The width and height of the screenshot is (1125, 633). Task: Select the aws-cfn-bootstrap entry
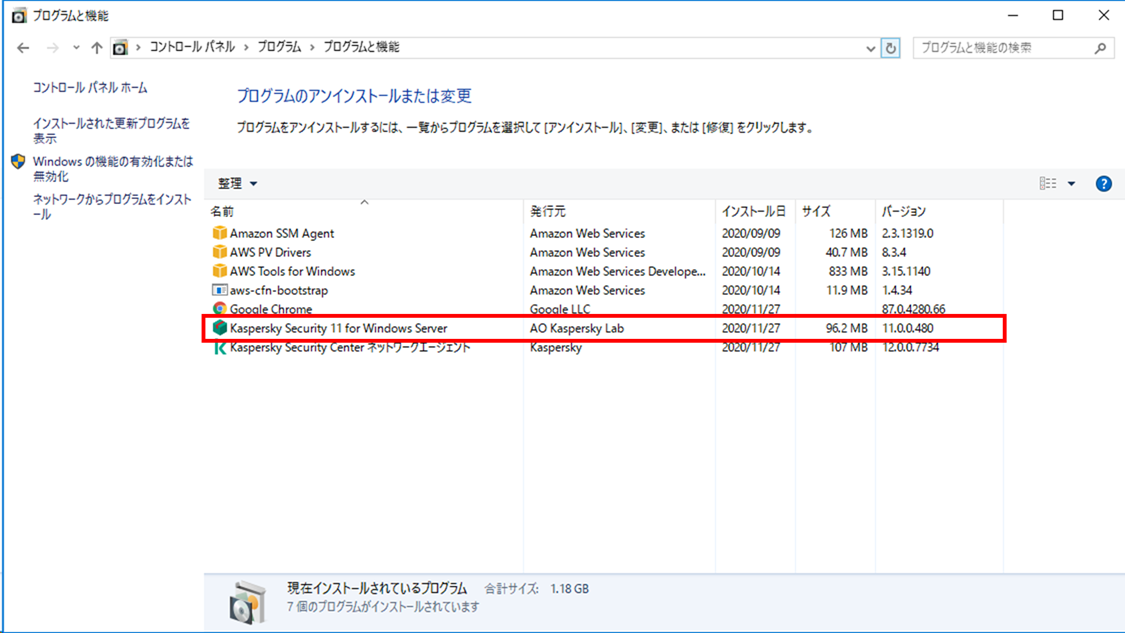click(278, 291)
